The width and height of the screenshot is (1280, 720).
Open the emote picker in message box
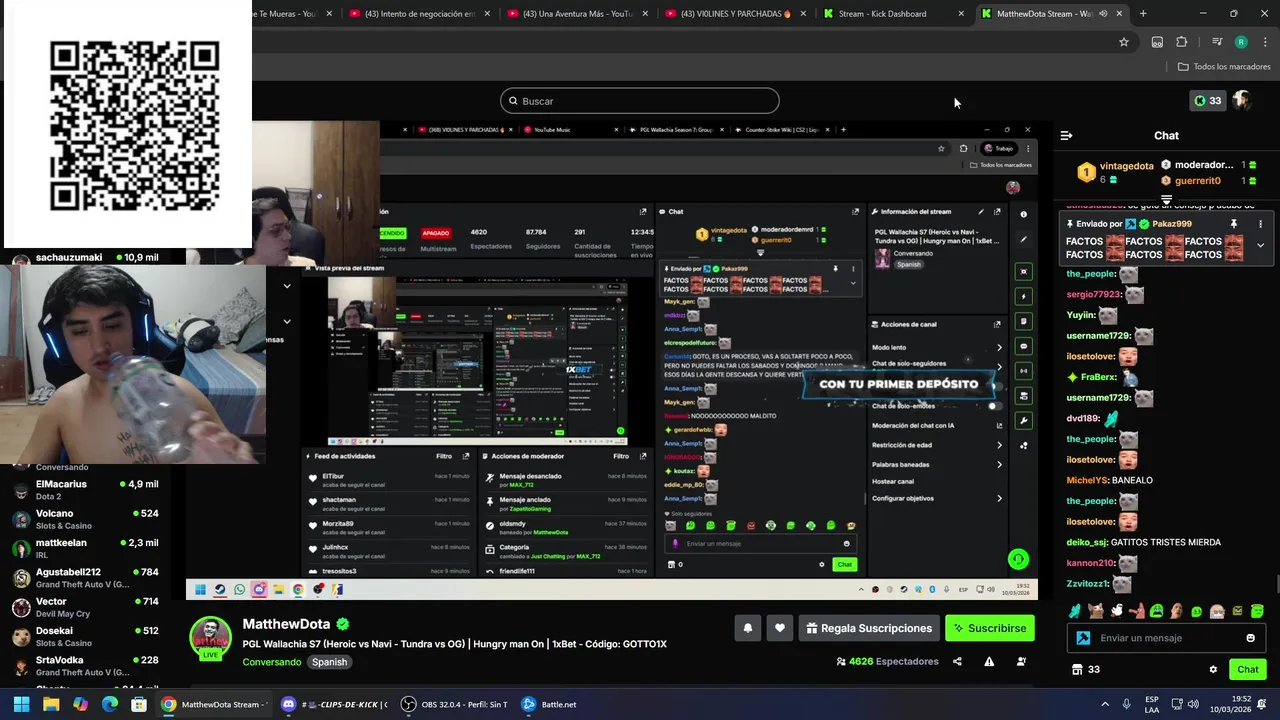click(1250, 638)
